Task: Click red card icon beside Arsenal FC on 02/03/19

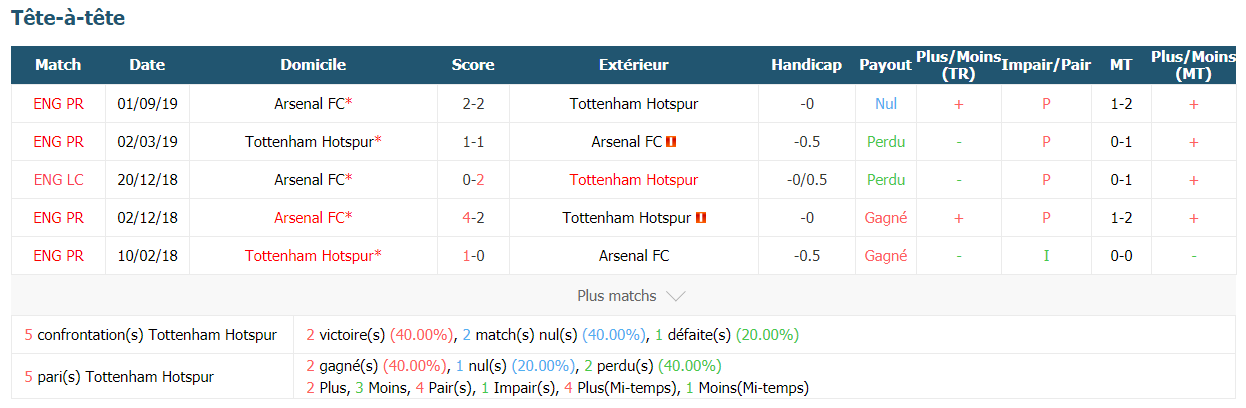Action: (672, 142)
